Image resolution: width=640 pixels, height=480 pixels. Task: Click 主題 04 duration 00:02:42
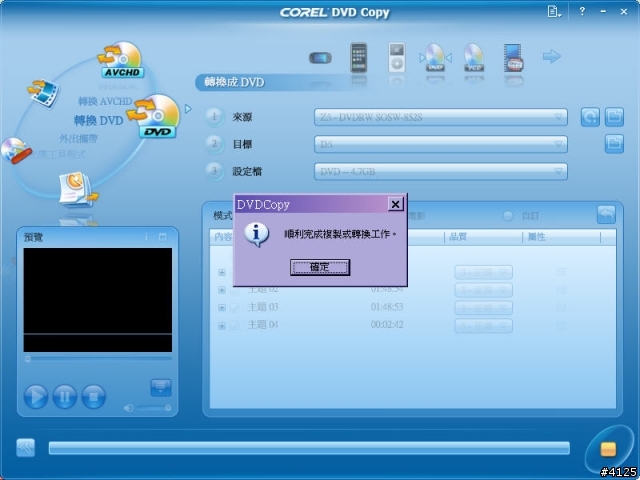tap(387, 324)
